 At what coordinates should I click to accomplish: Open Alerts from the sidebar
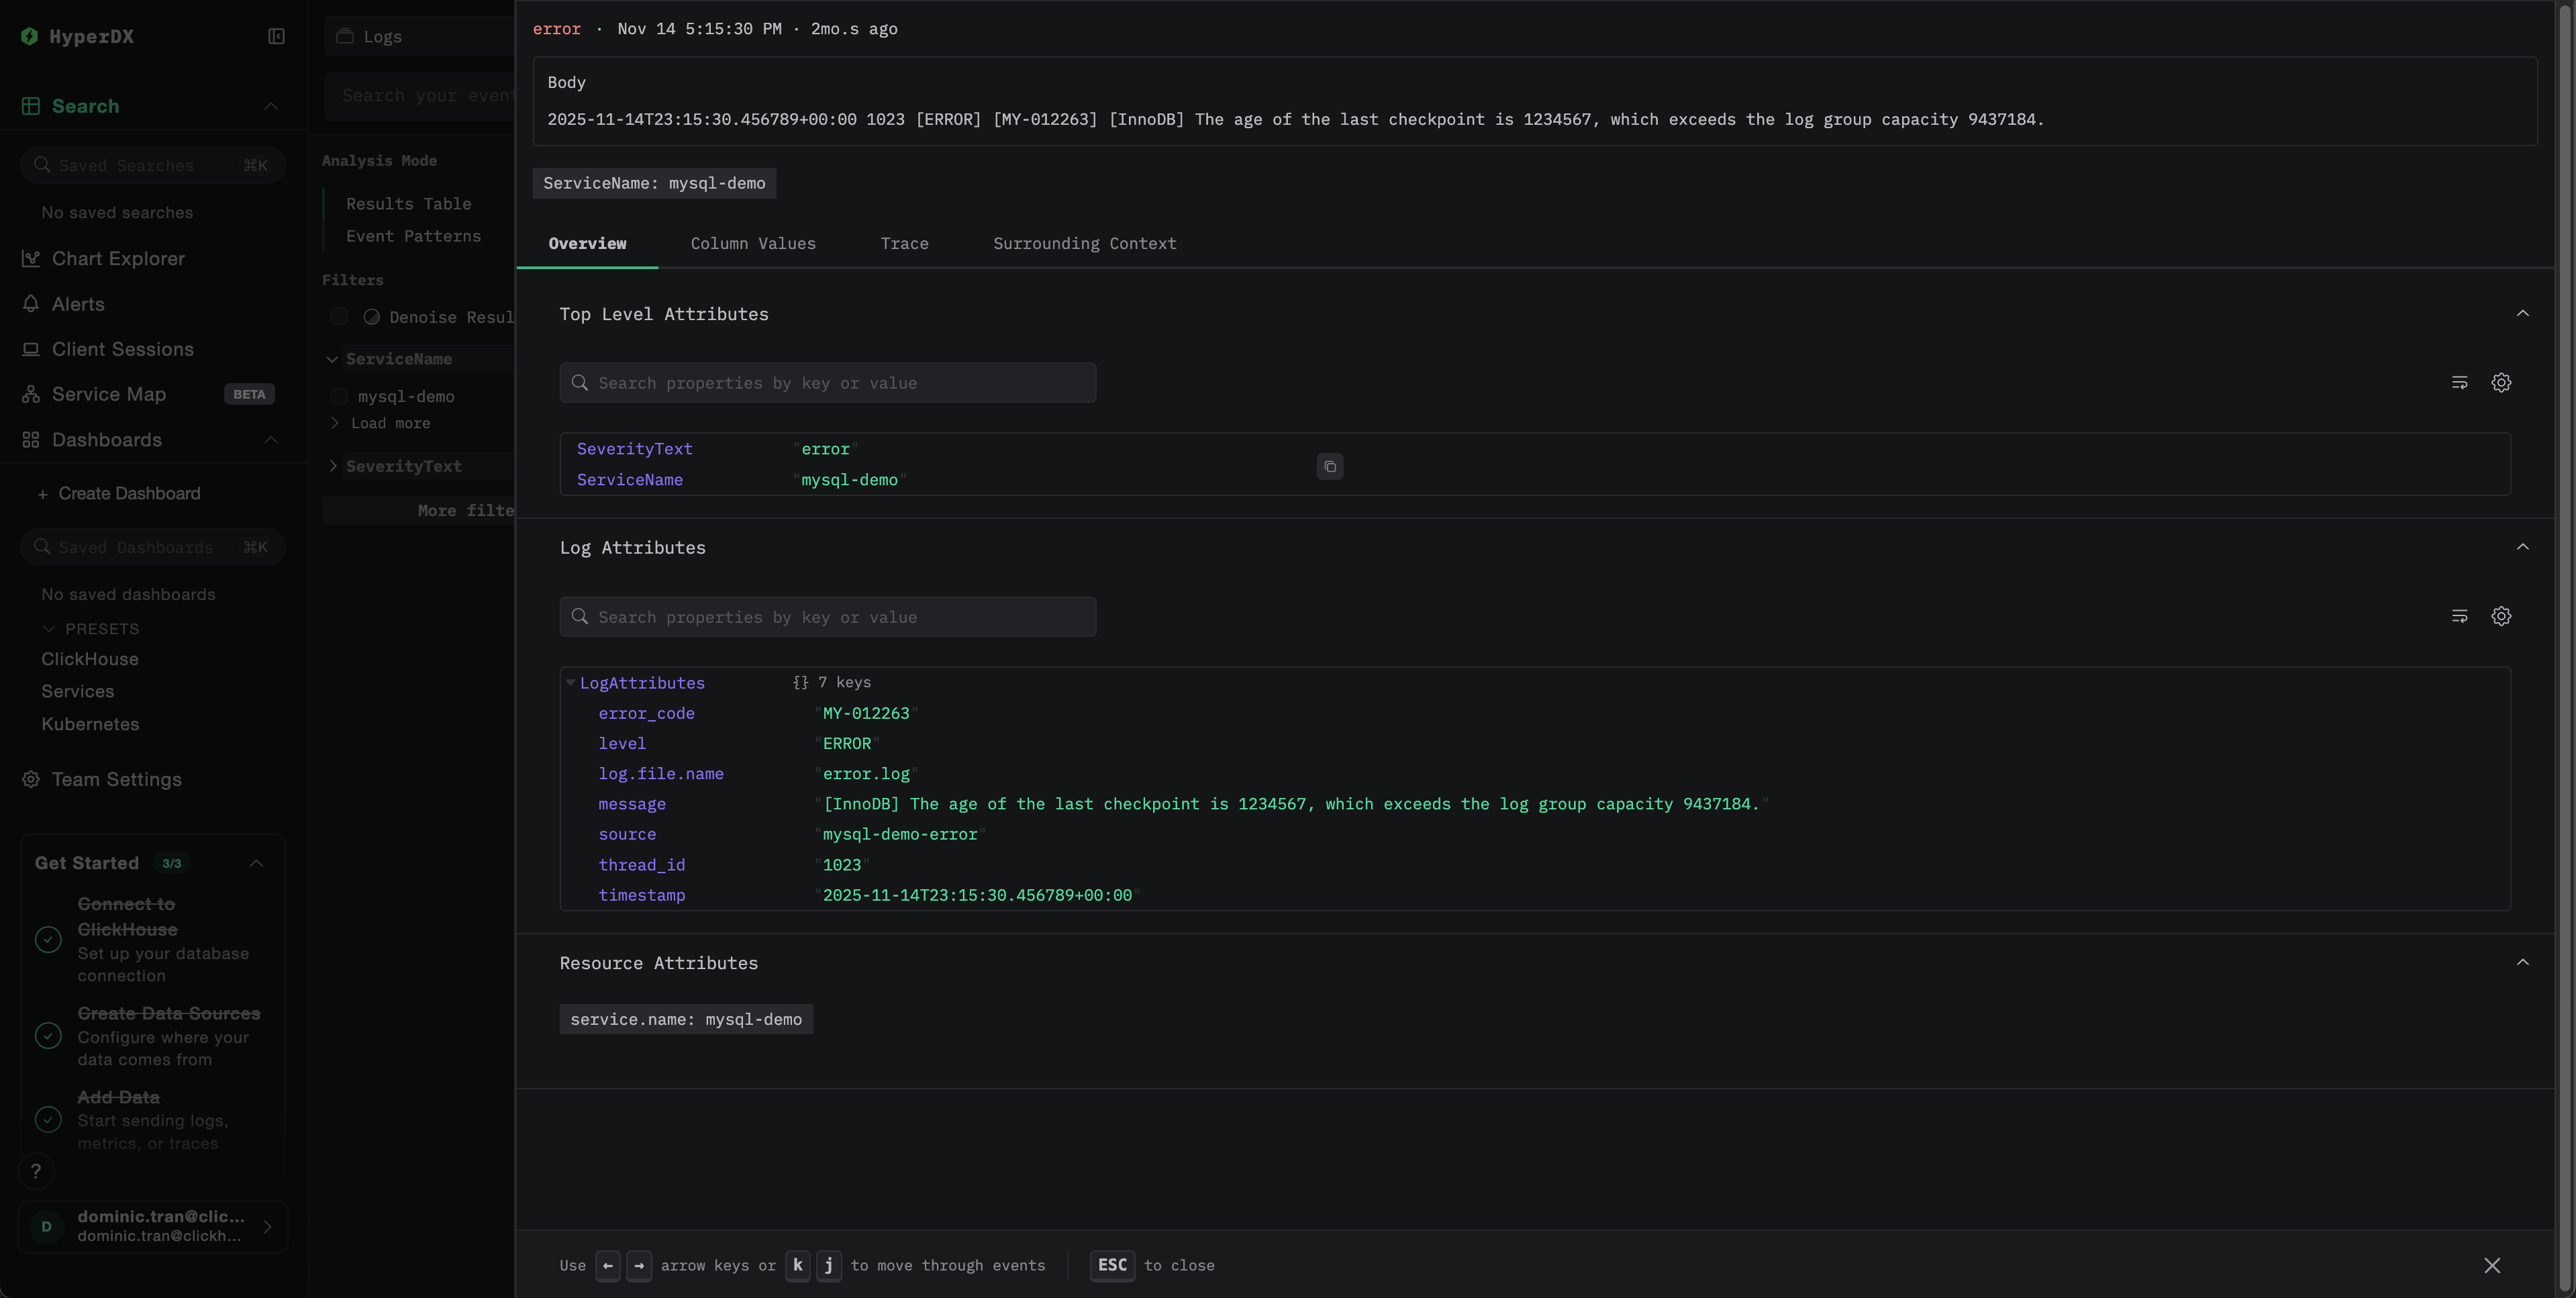[x=78, y=304]
